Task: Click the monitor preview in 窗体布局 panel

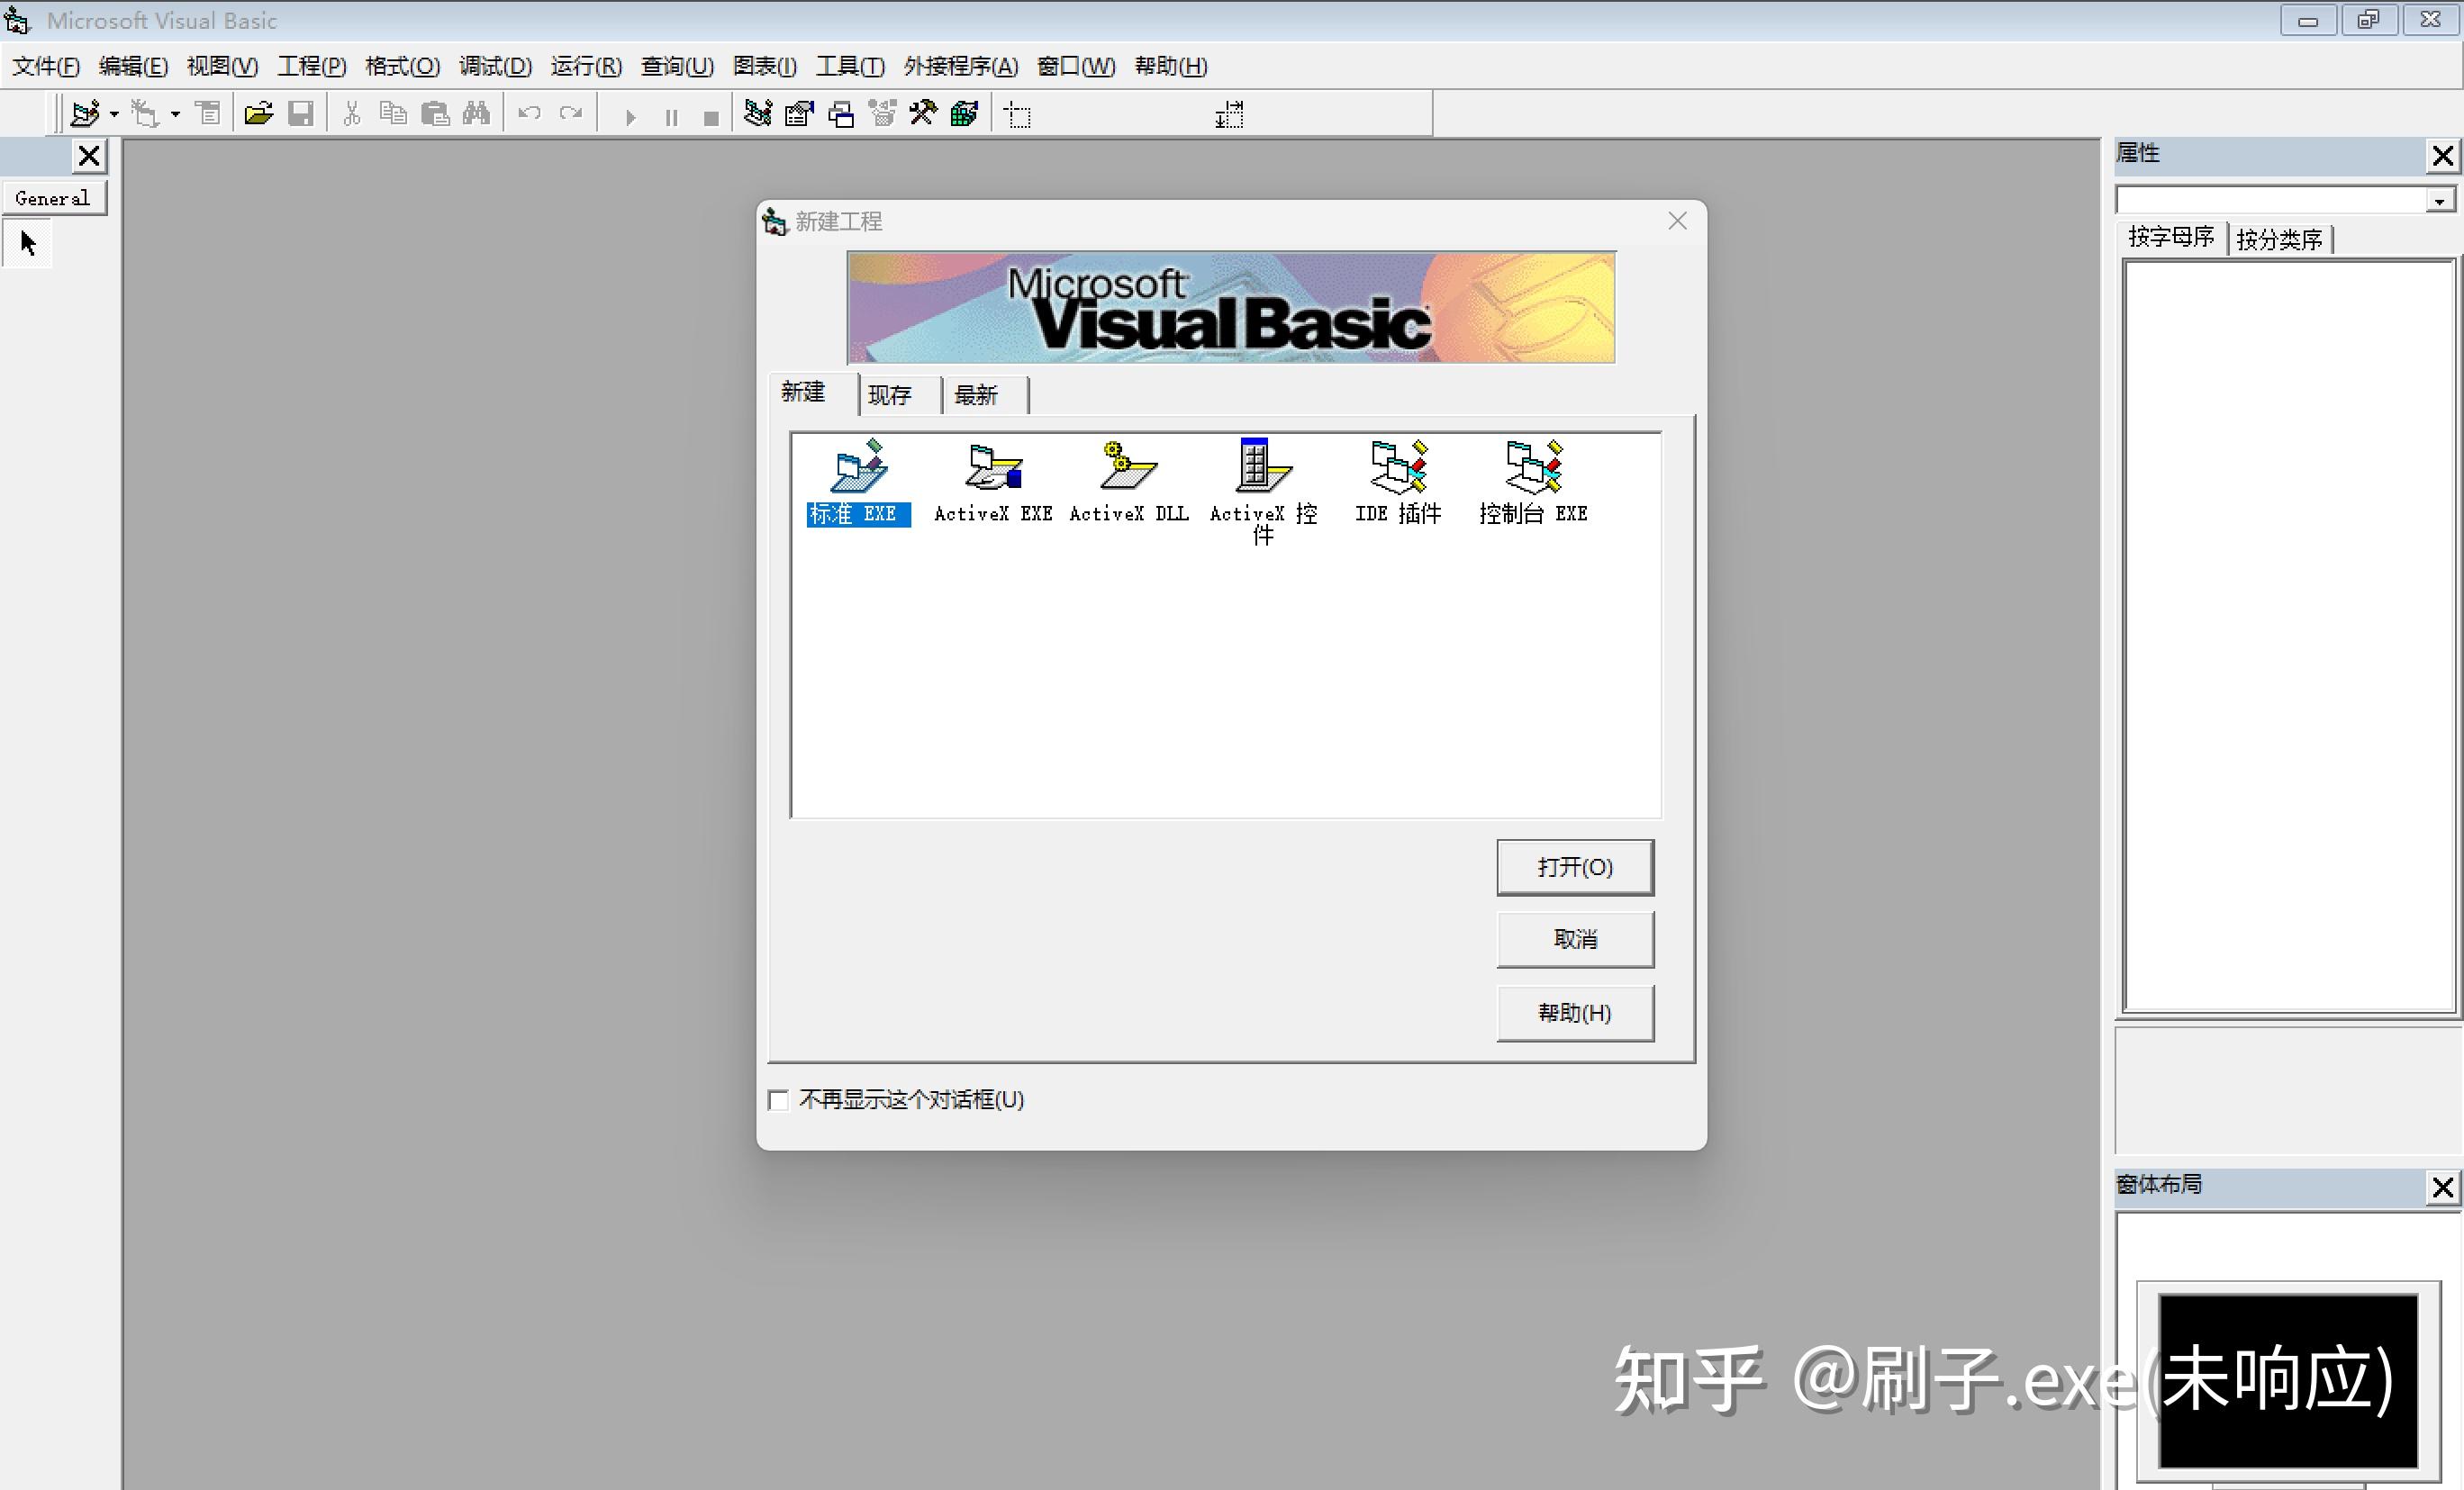Action: pyautogui.click(x=2288, y=1381)
